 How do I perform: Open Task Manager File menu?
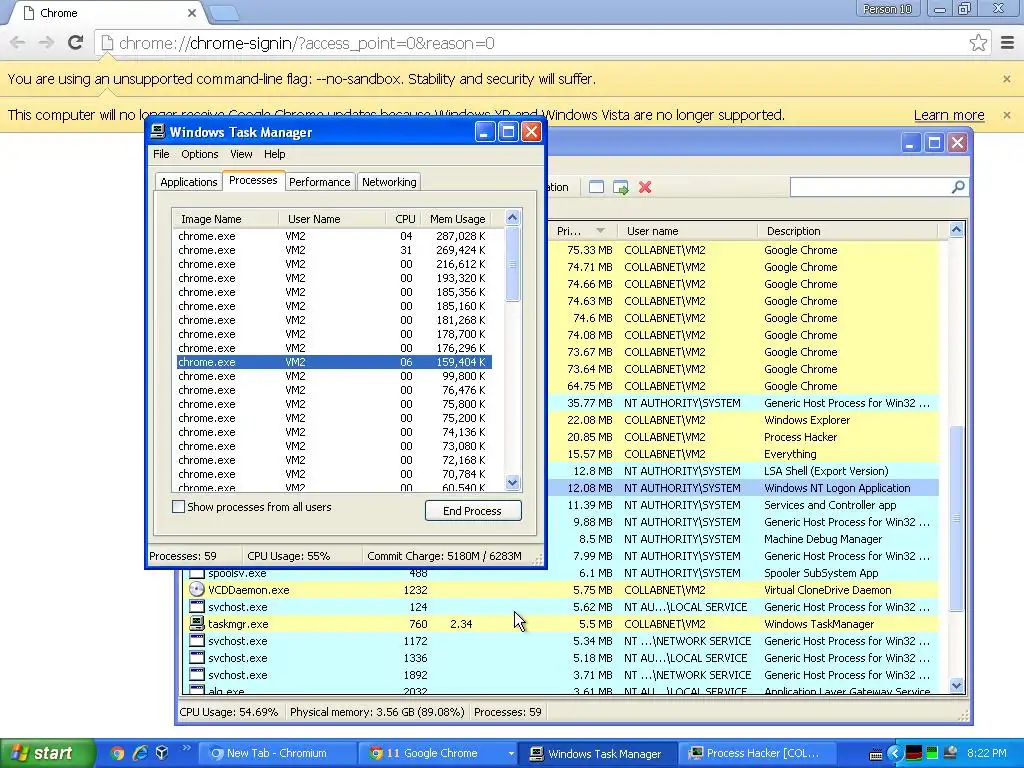point(161,154)
